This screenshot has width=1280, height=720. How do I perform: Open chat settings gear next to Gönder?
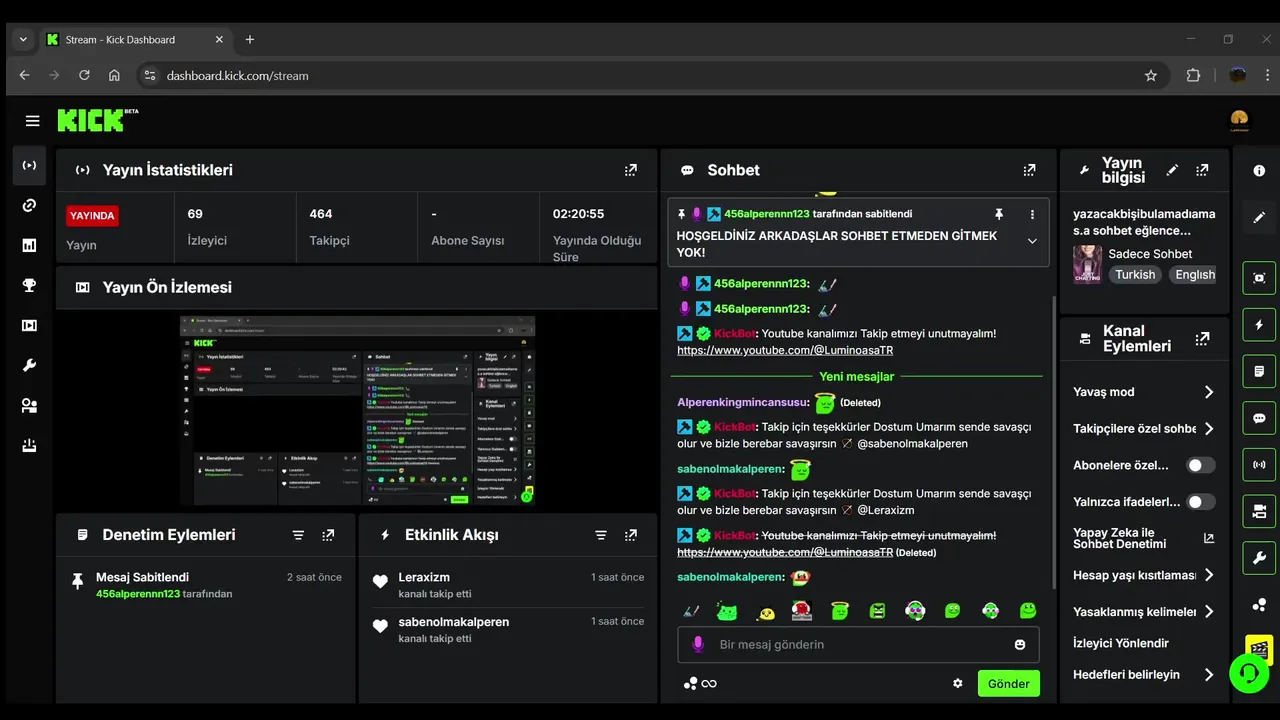(x=958, y=683)
